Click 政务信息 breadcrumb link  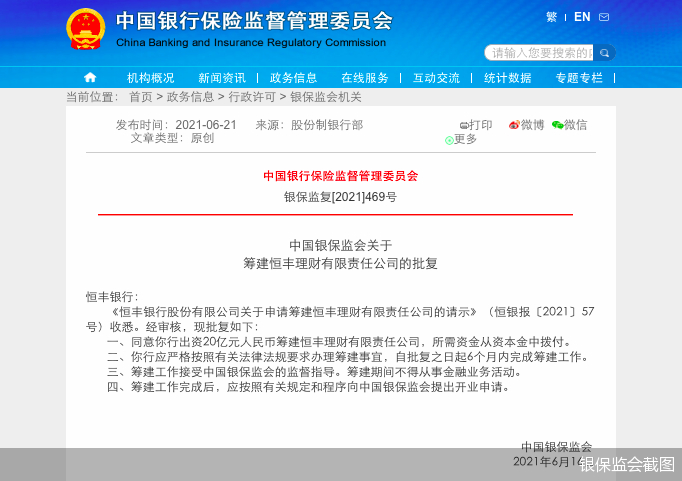tap(191, 97)
